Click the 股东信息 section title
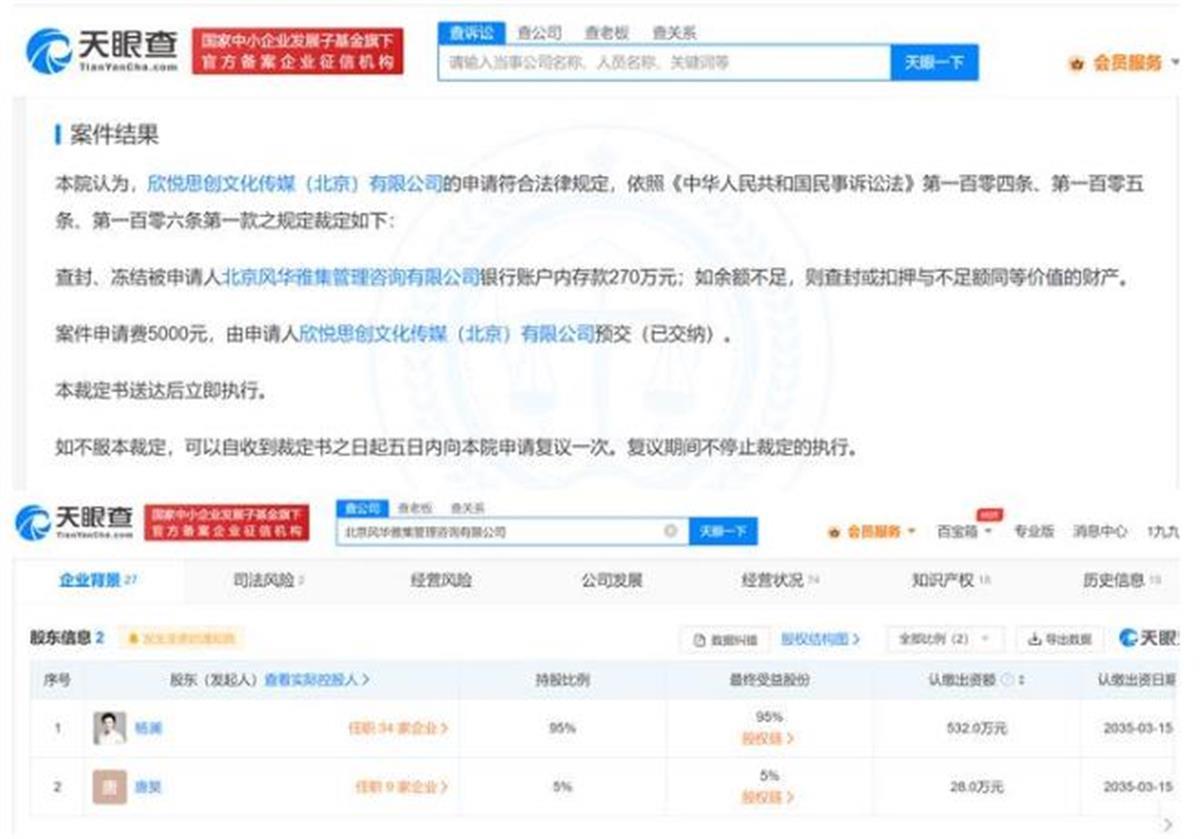This screenshot has height=839, width=1200. [61, 637]
